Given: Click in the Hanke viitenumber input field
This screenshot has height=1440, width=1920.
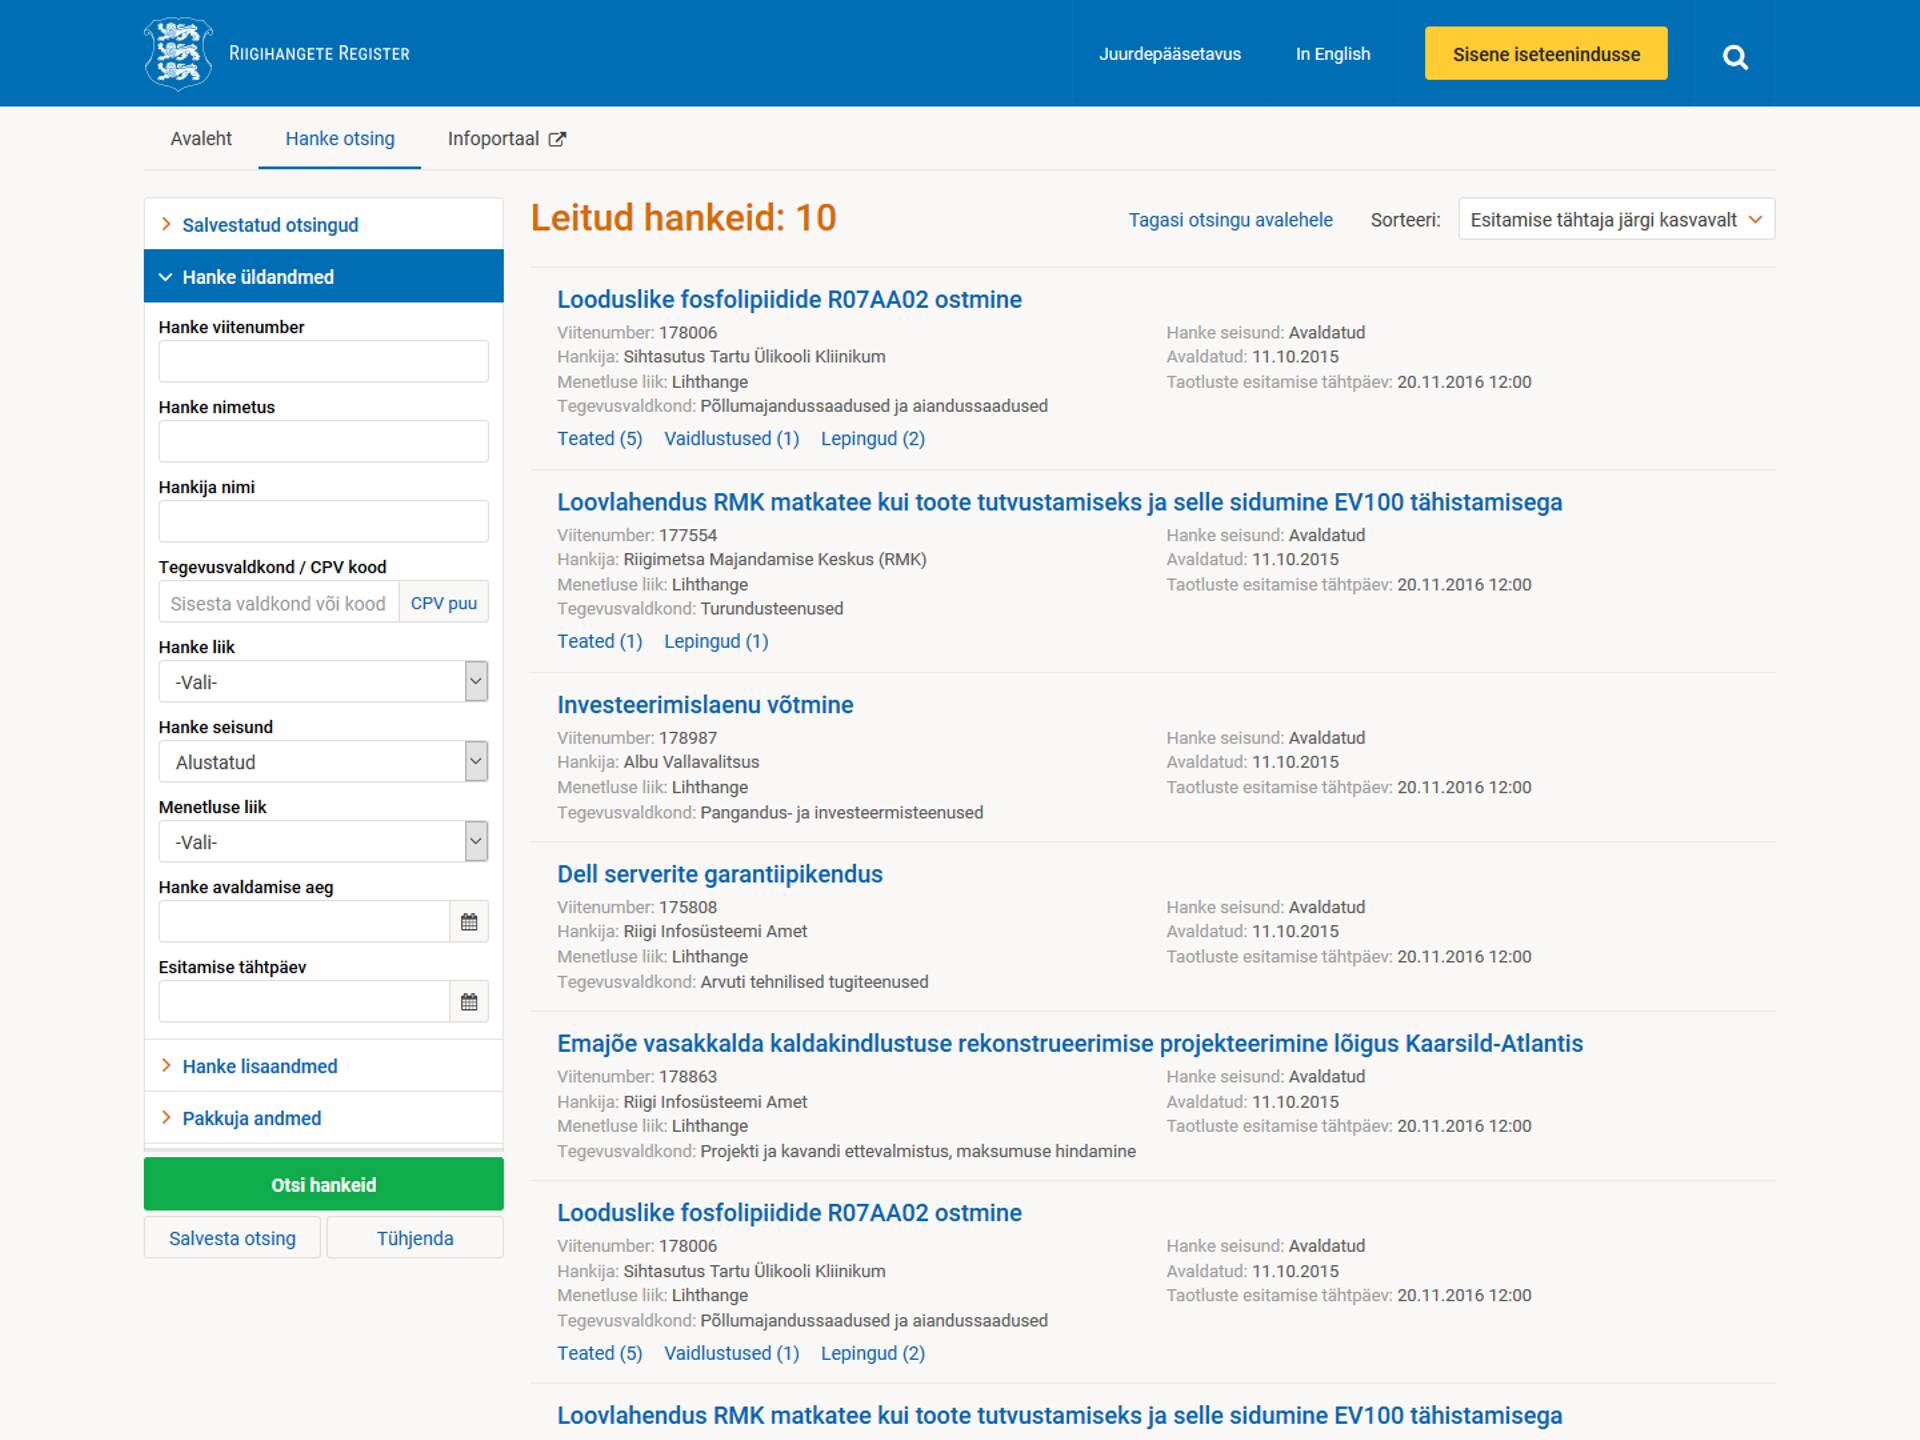Looking at the screenshot, I should tap(323, 361).
